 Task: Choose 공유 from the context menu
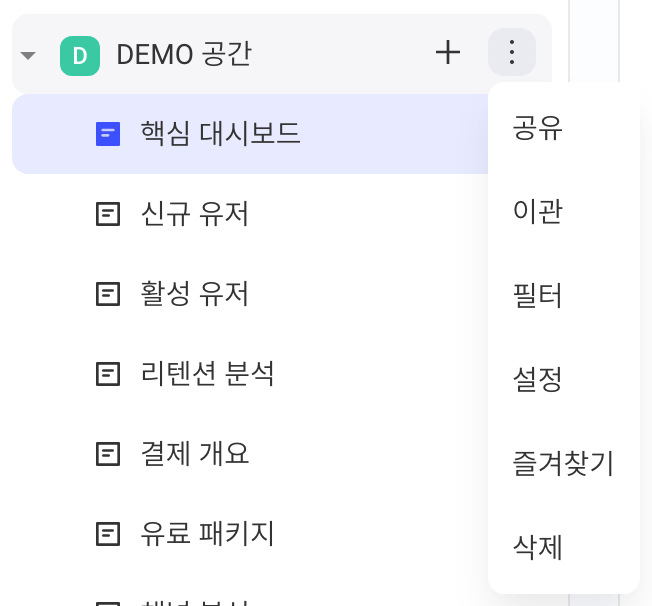[x=564, y=128]
